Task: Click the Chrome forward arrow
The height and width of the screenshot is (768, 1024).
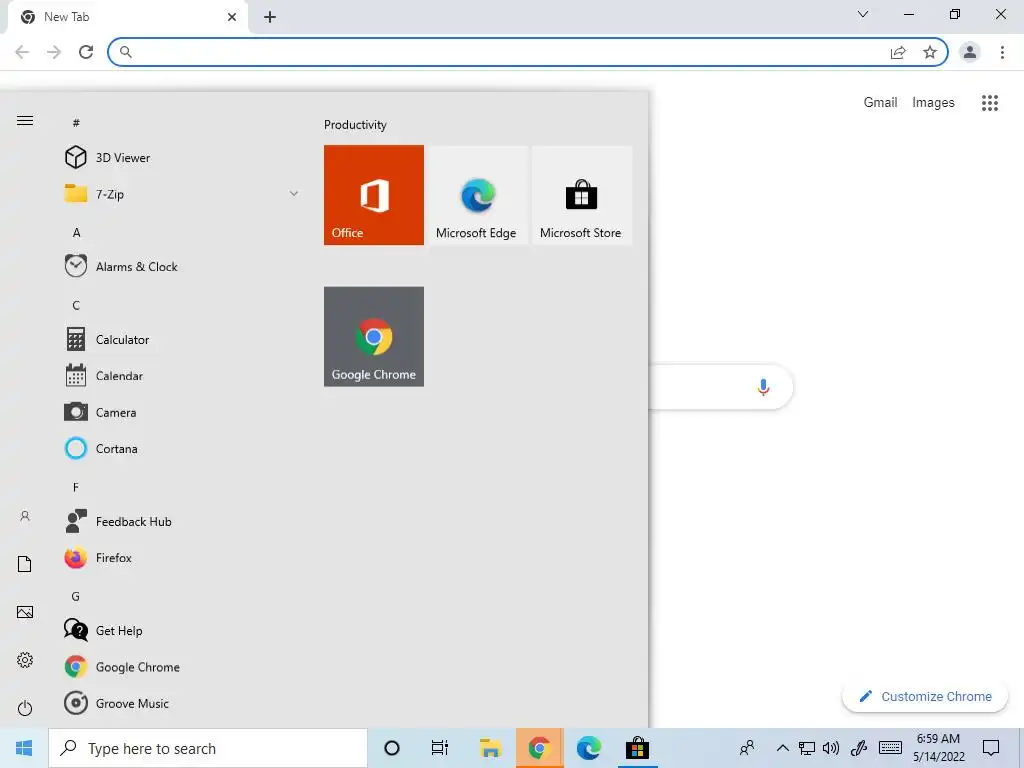Action: point(54,52)
